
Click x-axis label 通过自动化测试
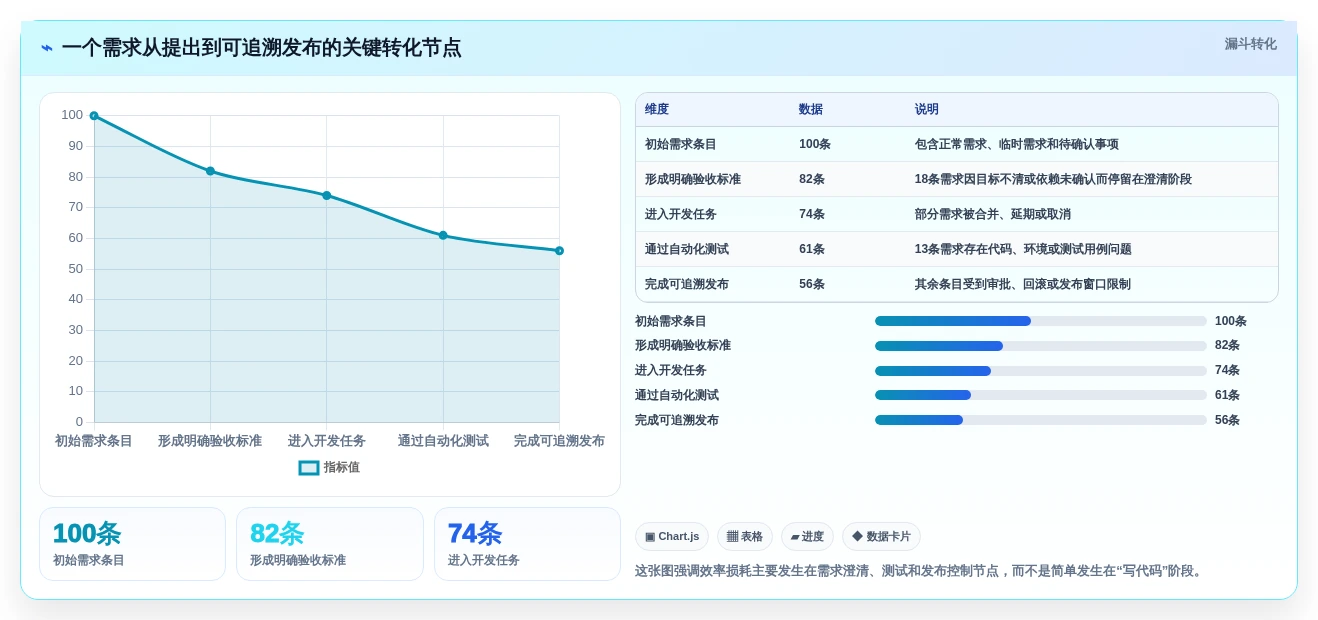tap(443, 441)
